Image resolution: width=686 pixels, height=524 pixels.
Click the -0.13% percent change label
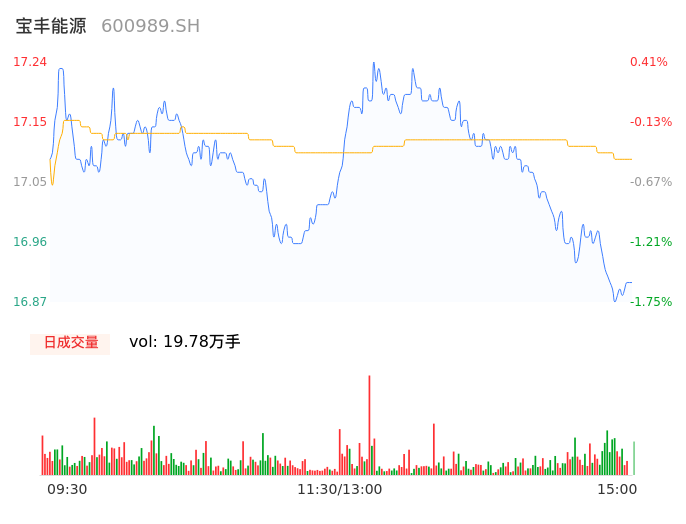[650, 122]
